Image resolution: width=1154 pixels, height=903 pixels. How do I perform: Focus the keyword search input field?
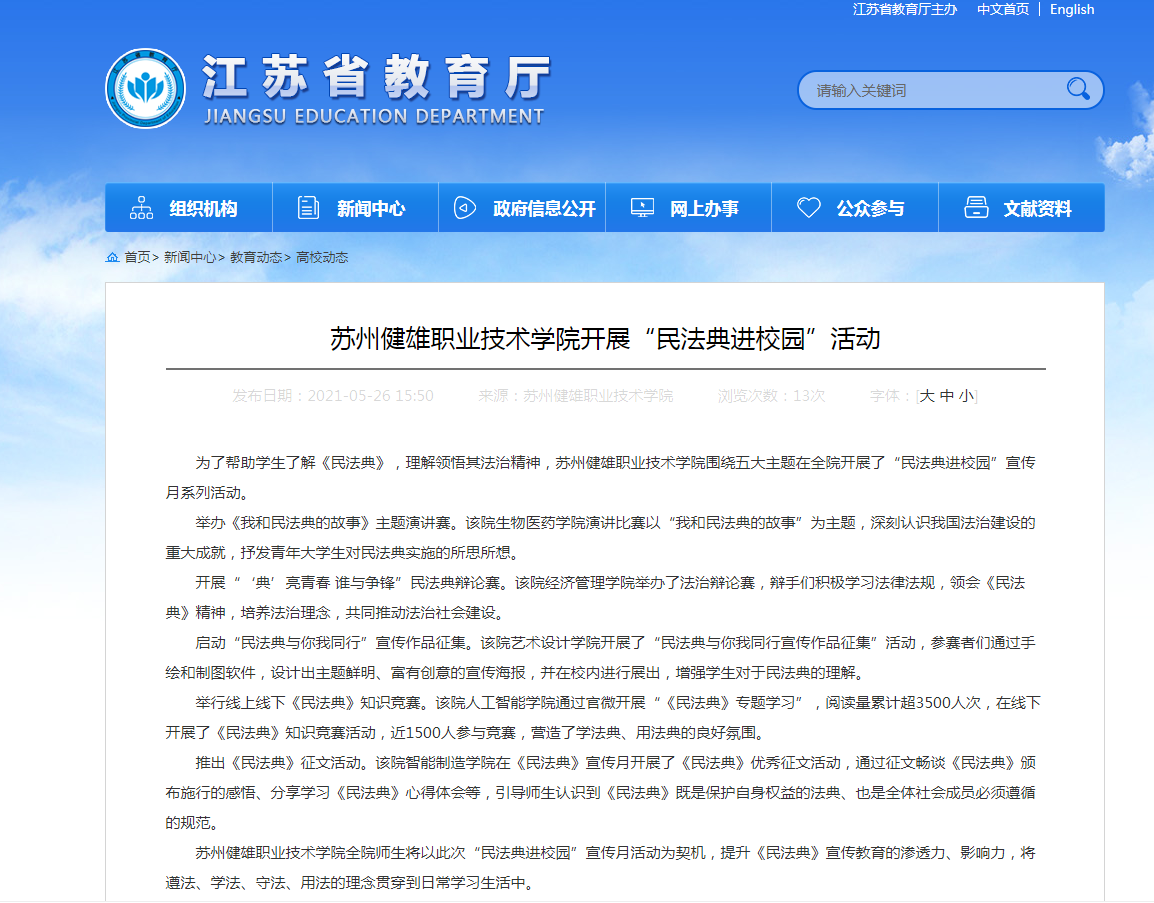point(930,90)
